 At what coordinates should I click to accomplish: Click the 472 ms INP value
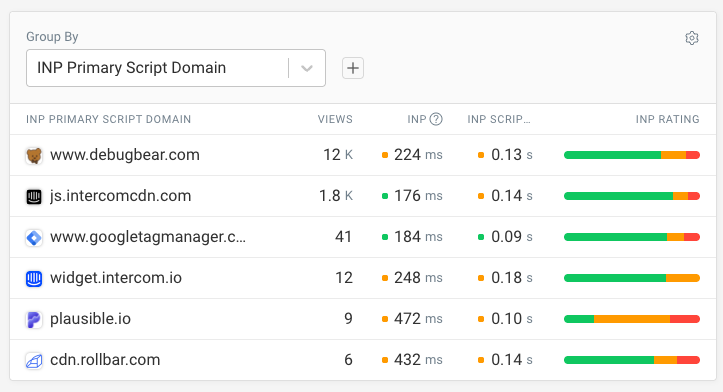click(x=418, y=319)
